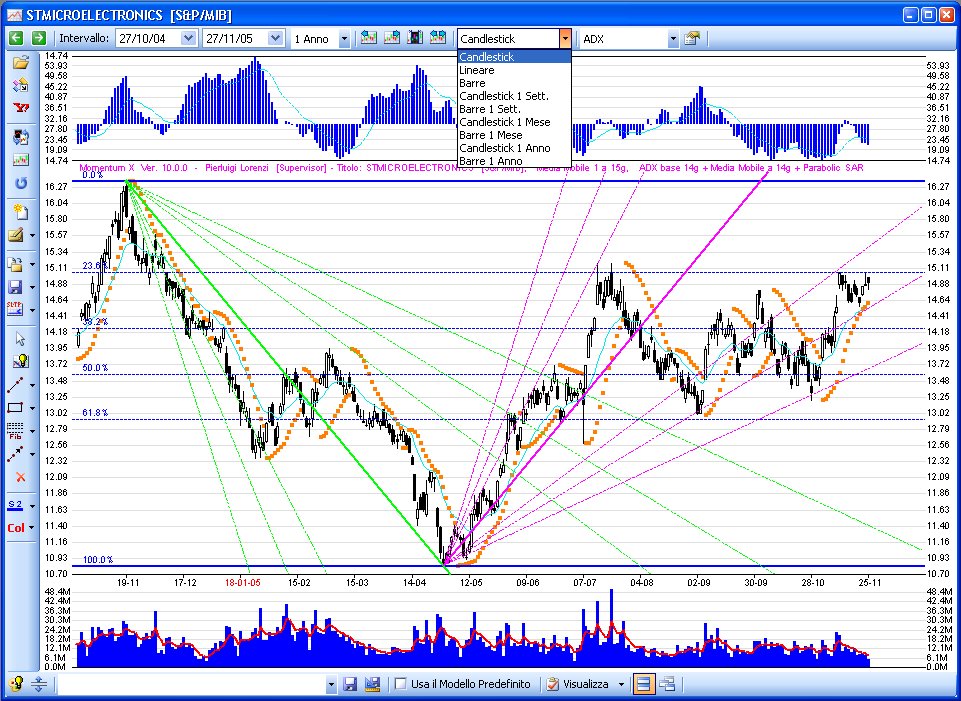
Task: Click the lightbulb icon in bottom toolbar
Action: 16,684
